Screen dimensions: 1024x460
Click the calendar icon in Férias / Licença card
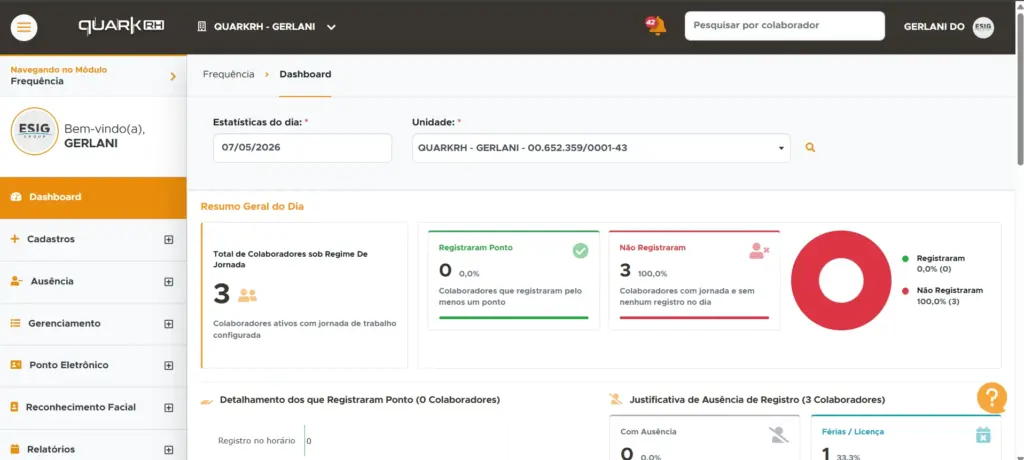[983, 435]
